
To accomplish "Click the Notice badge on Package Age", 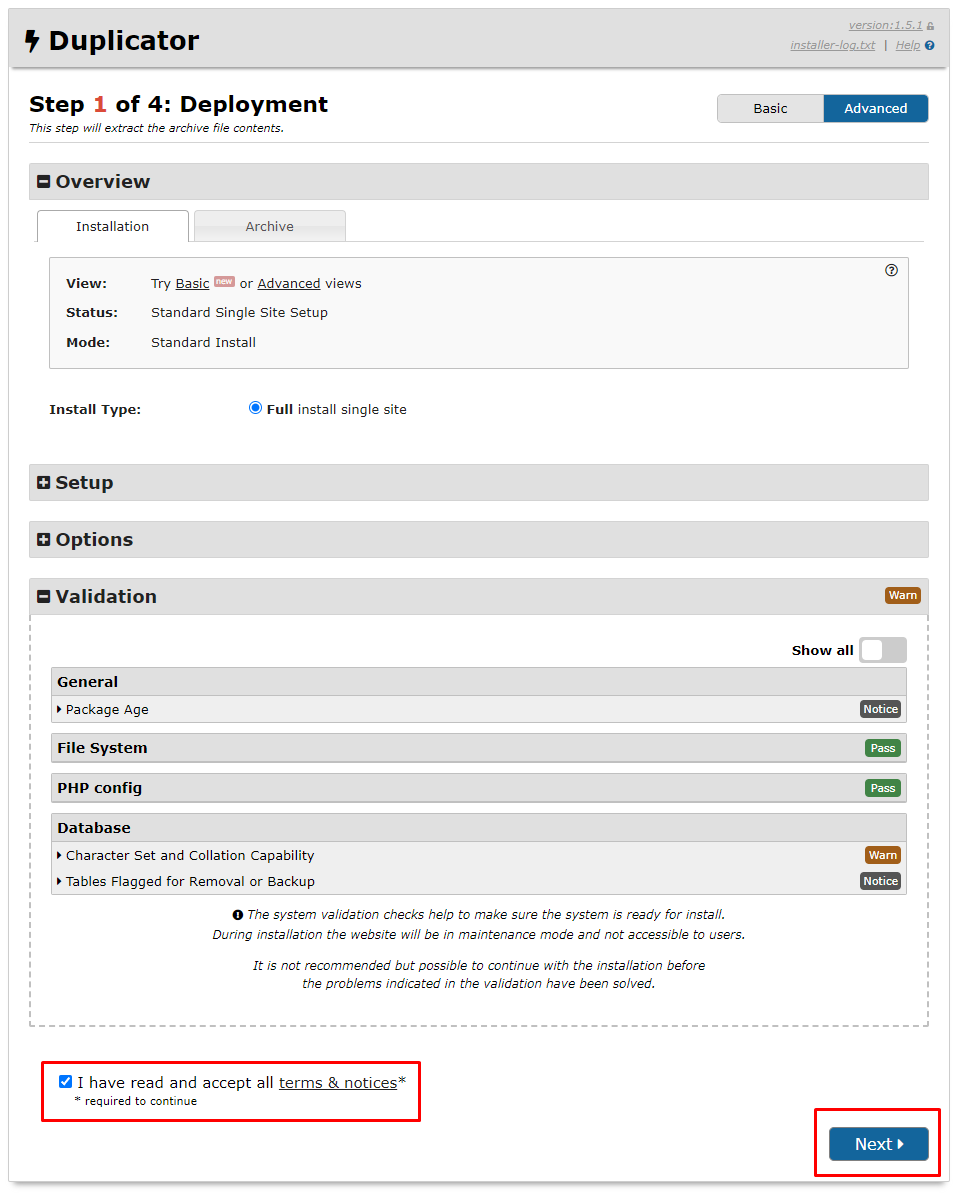I will point(881,709).
